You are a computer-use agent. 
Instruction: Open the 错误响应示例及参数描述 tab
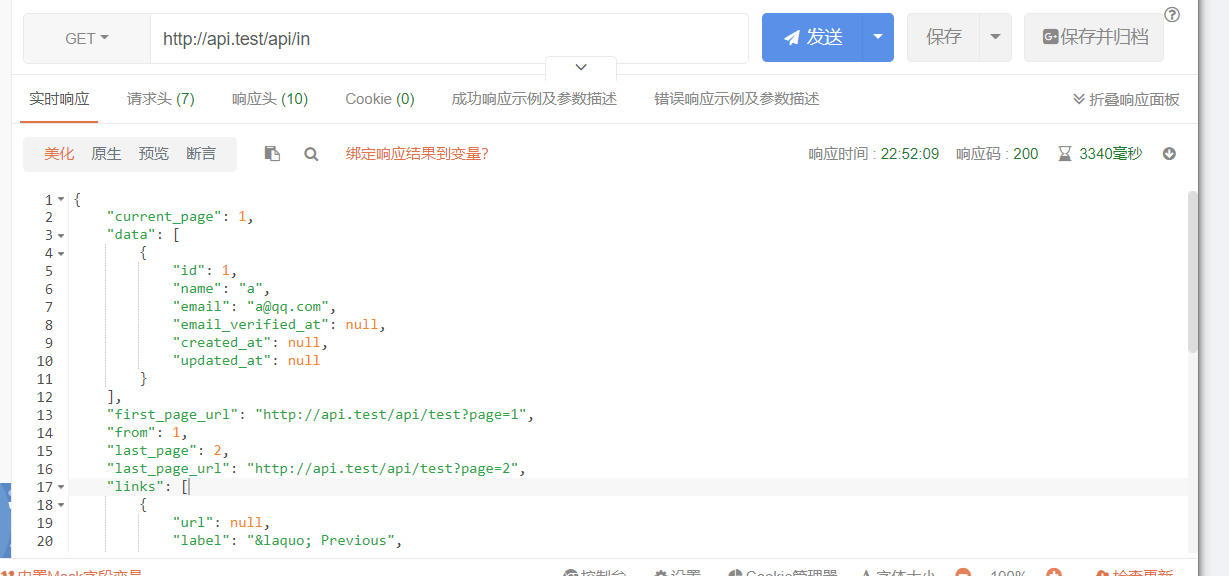(737, 99)
